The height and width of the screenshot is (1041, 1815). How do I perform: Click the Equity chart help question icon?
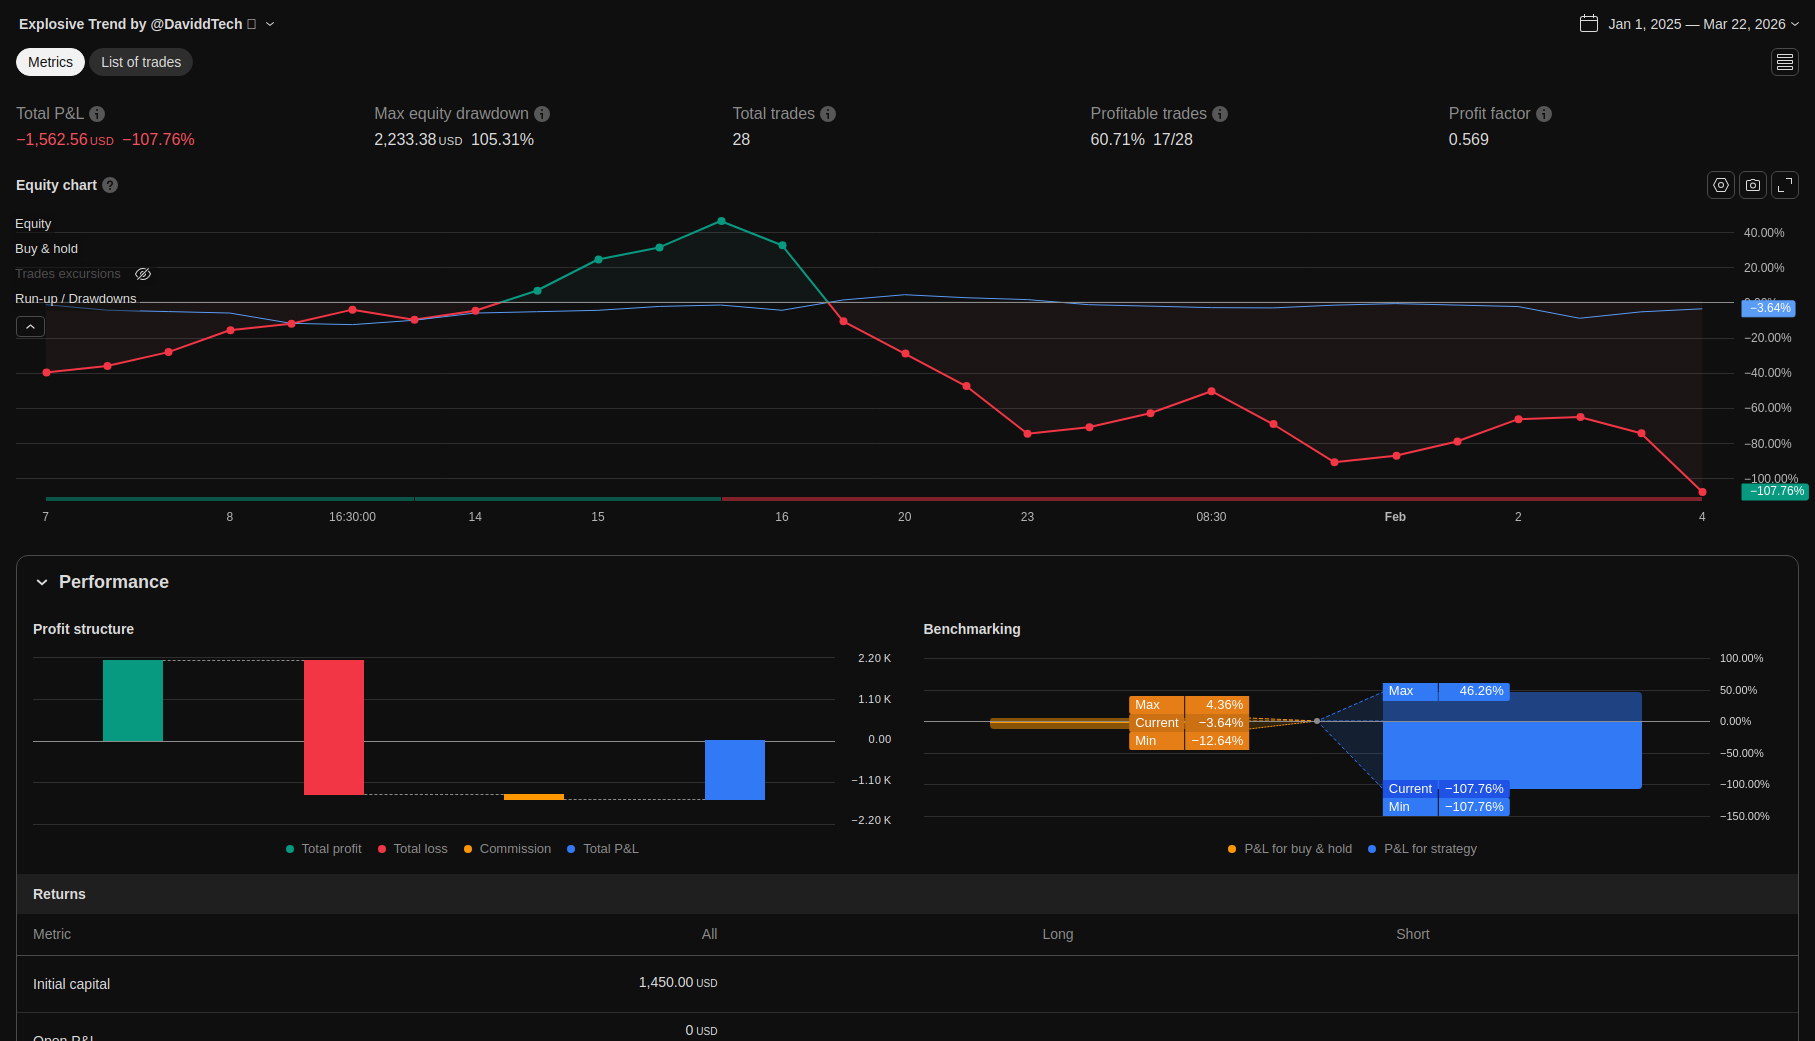(x=110, y=185)
